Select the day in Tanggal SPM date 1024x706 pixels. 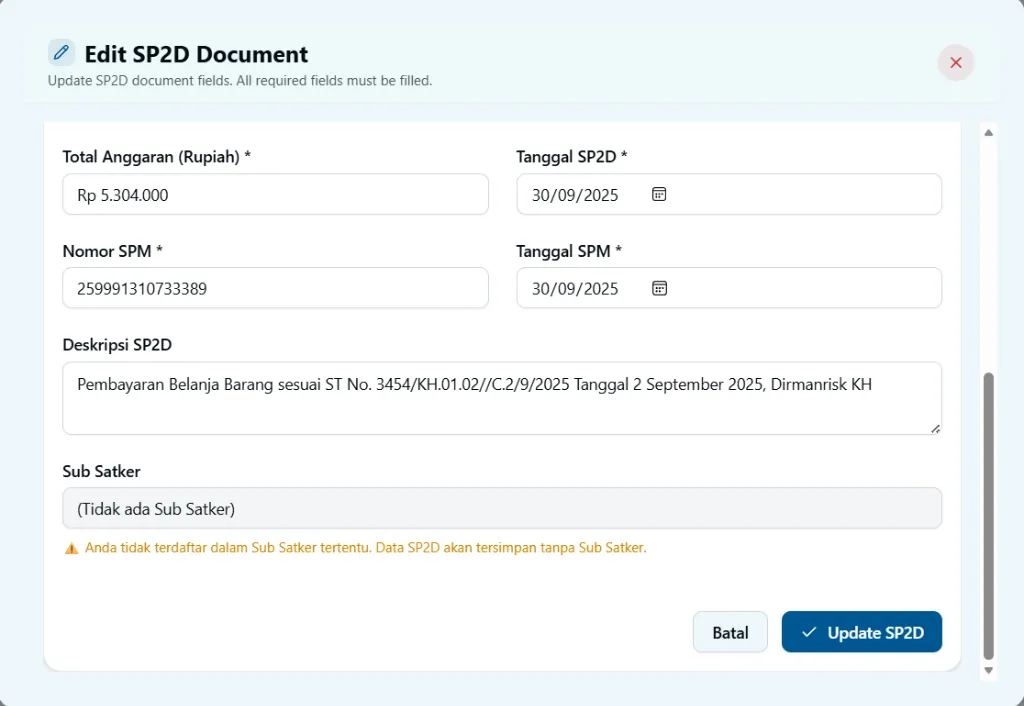coord(541,289)
